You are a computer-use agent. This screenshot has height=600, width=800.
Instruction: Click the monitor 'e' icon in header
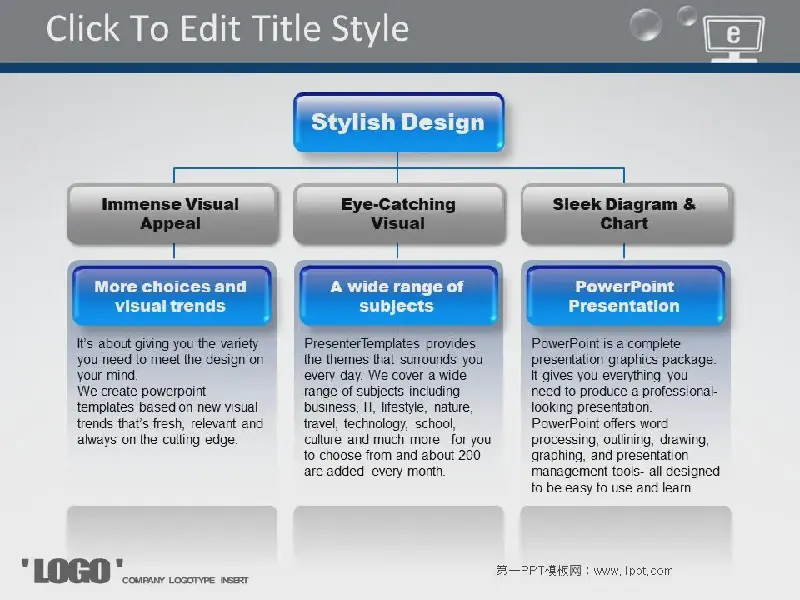735,38
